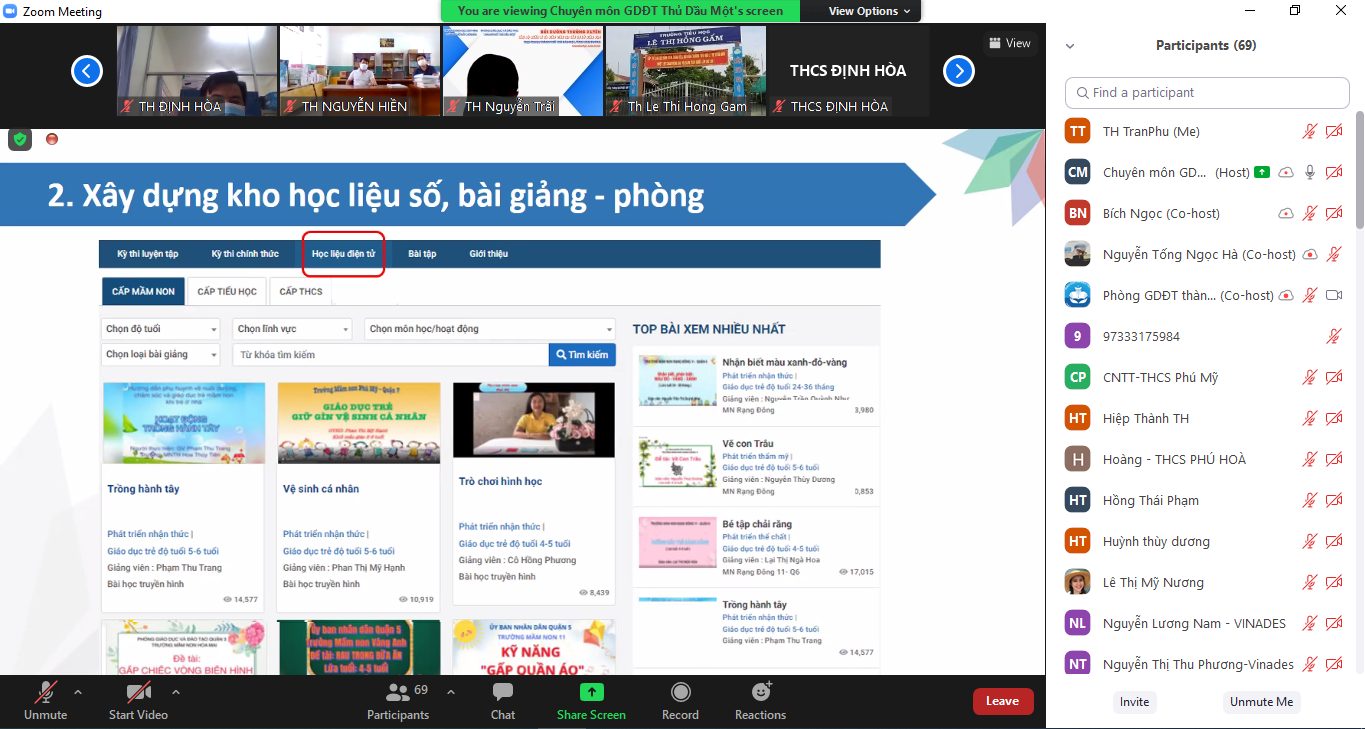Click the cloud recording icon on Bích Ngọc row

pyautogui.click(x=1286, y=213)
